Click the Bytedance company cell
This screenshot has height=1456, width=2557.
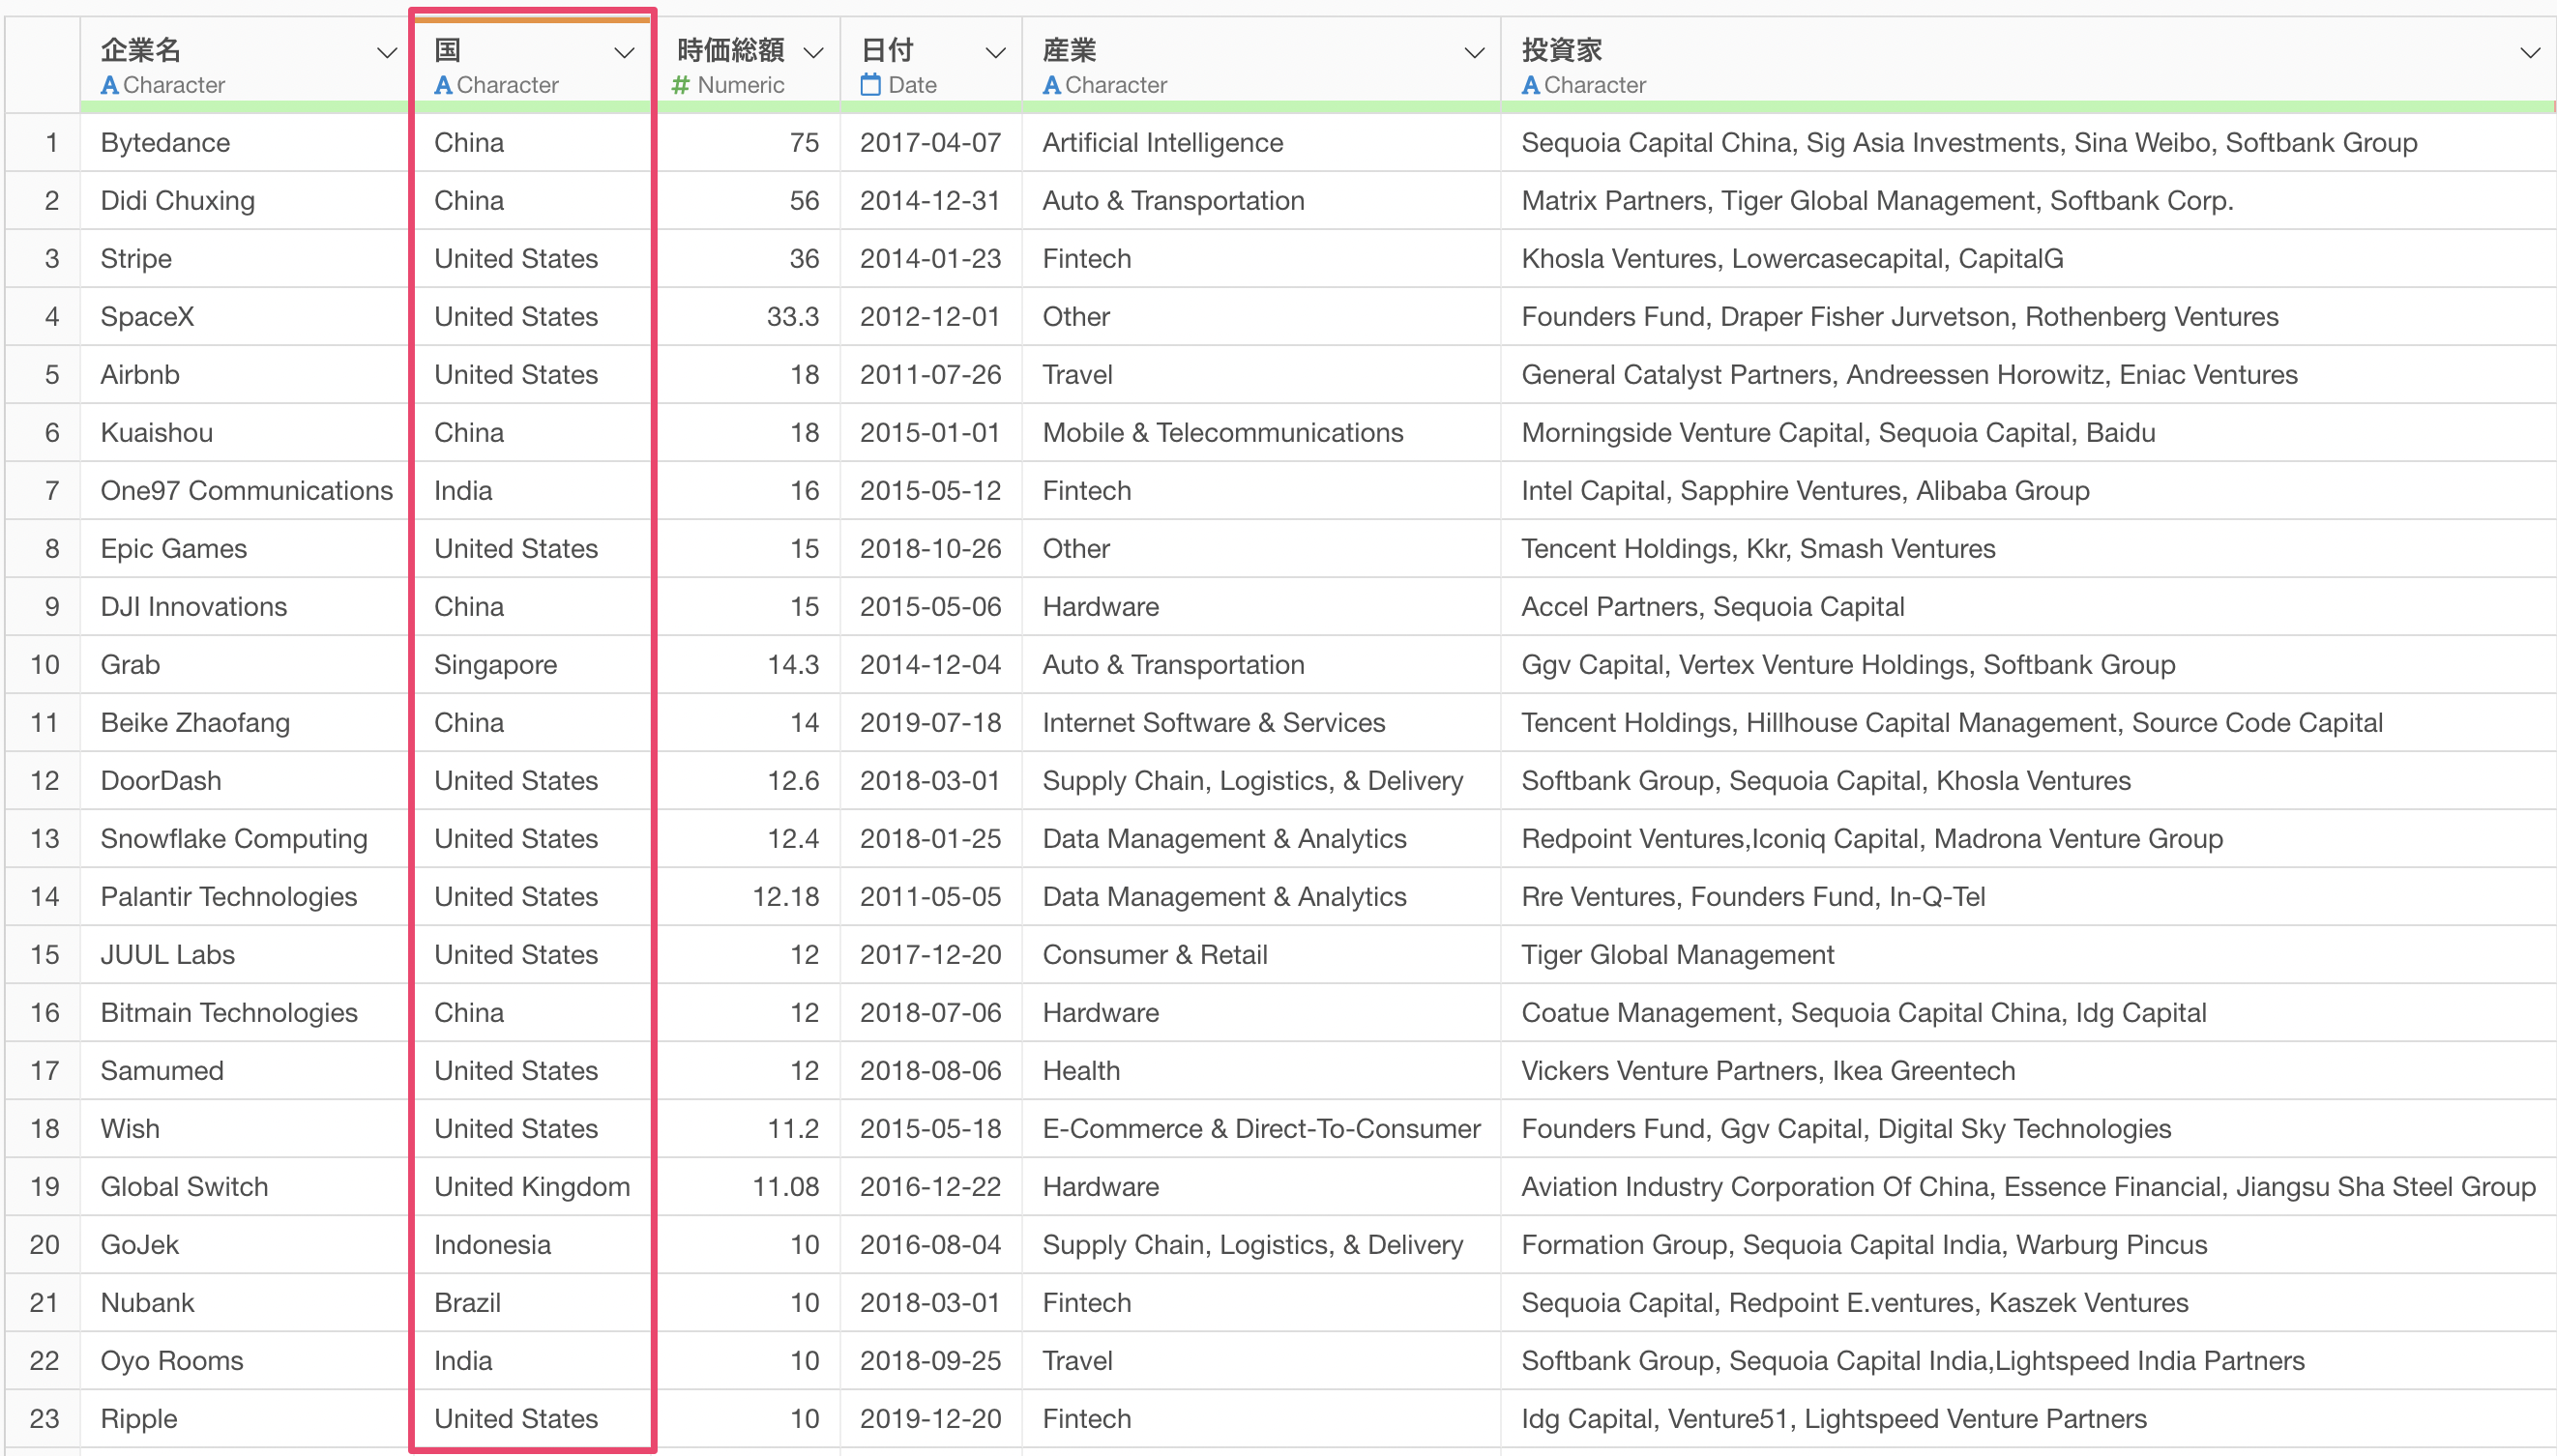pos(245,143)
